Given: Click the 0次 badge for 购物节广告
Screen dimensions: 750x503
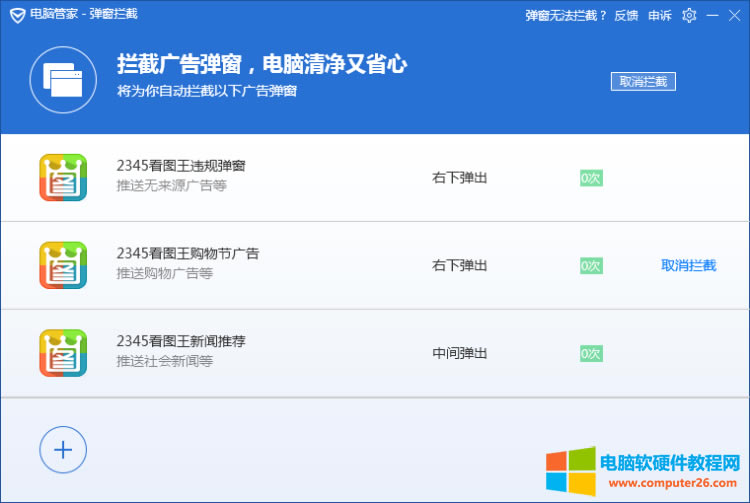Looking at the screenshot, I should 591,266.
